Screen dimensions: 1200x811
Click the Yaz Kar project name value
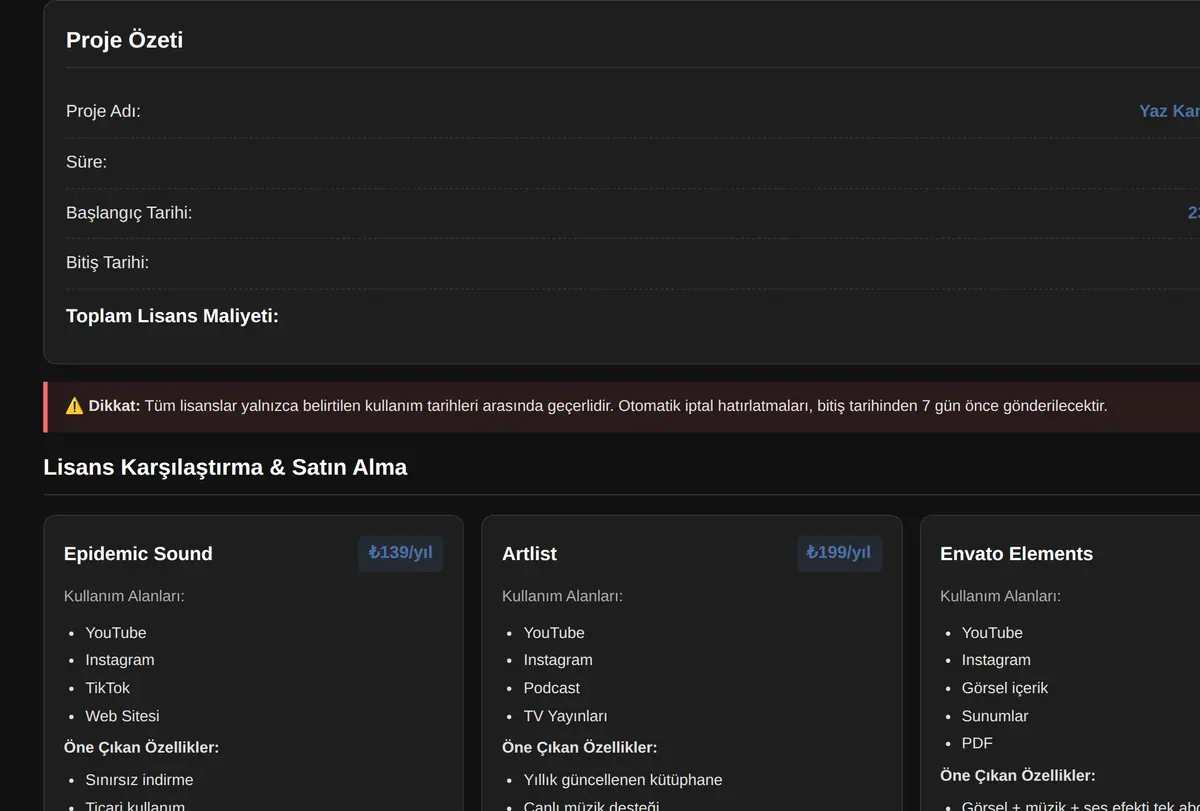point(1169,111)
